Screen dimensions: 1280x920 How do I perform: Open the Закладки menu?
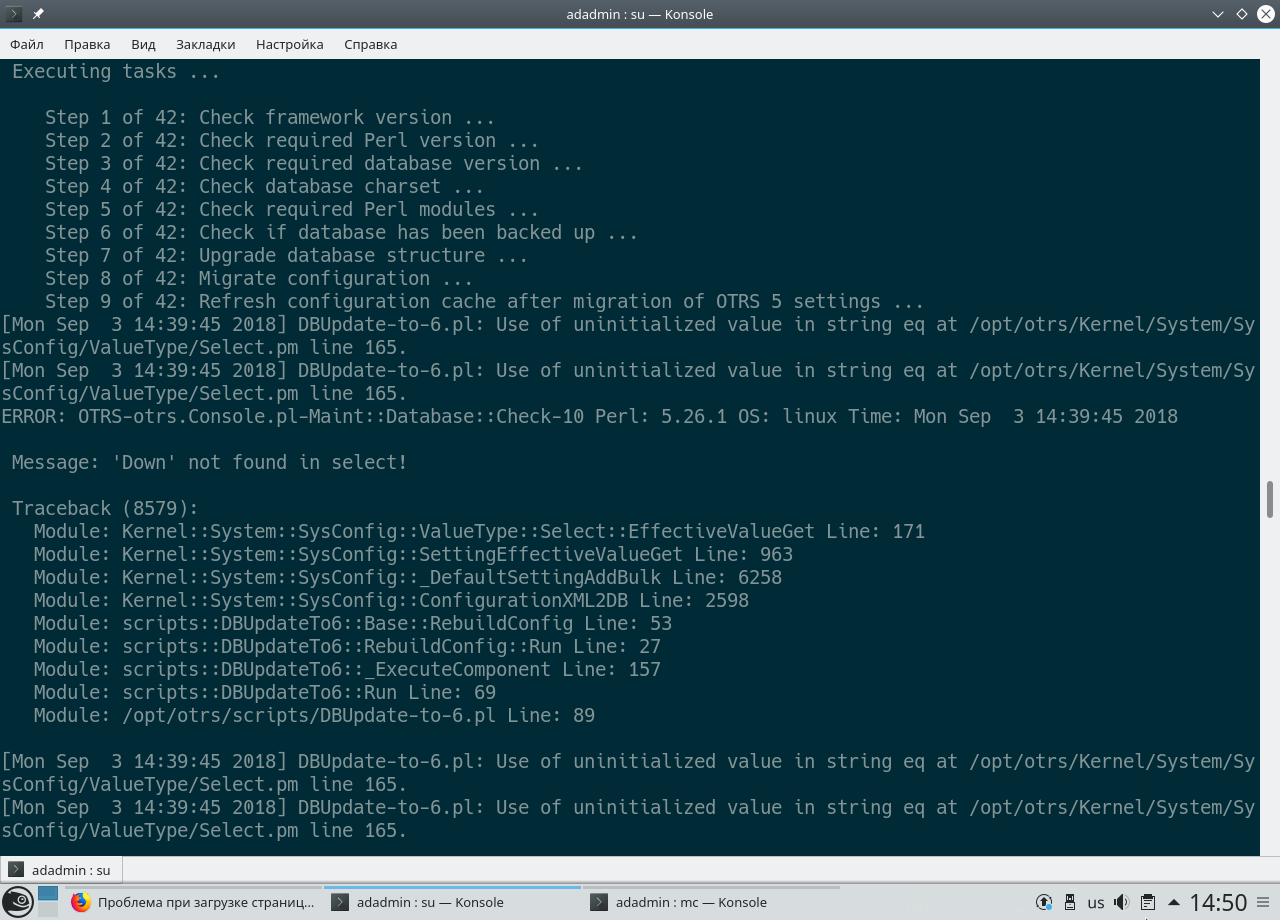pos(205,44)
